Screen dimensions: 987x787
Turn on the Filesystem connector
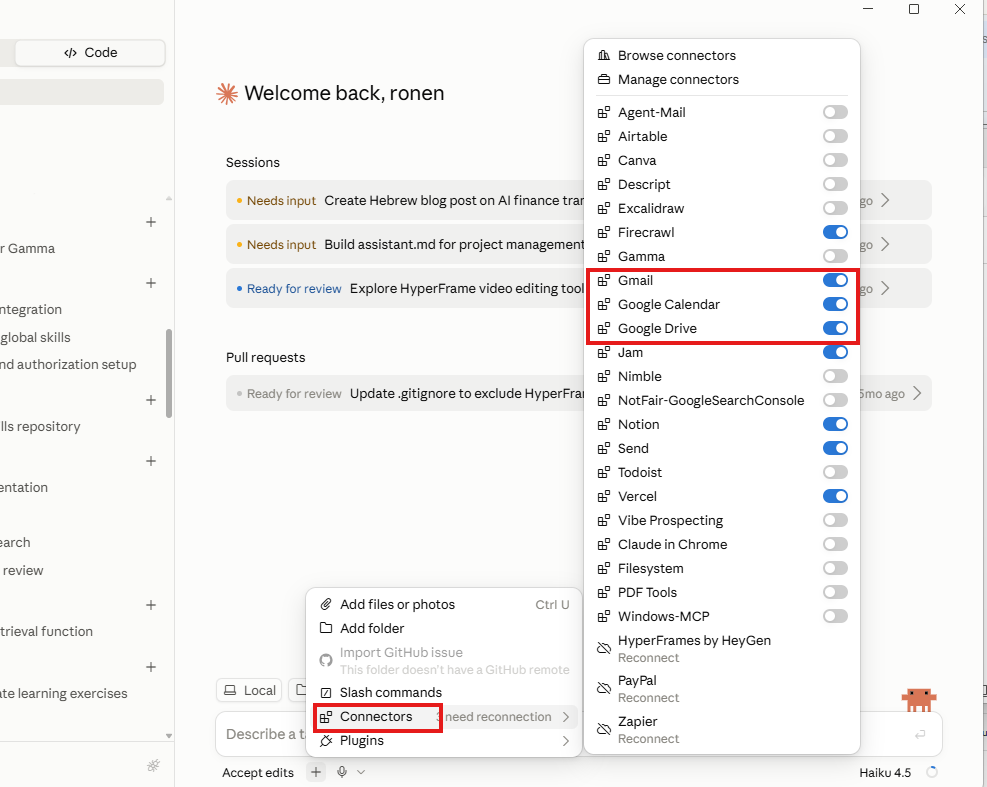[835, 568]
